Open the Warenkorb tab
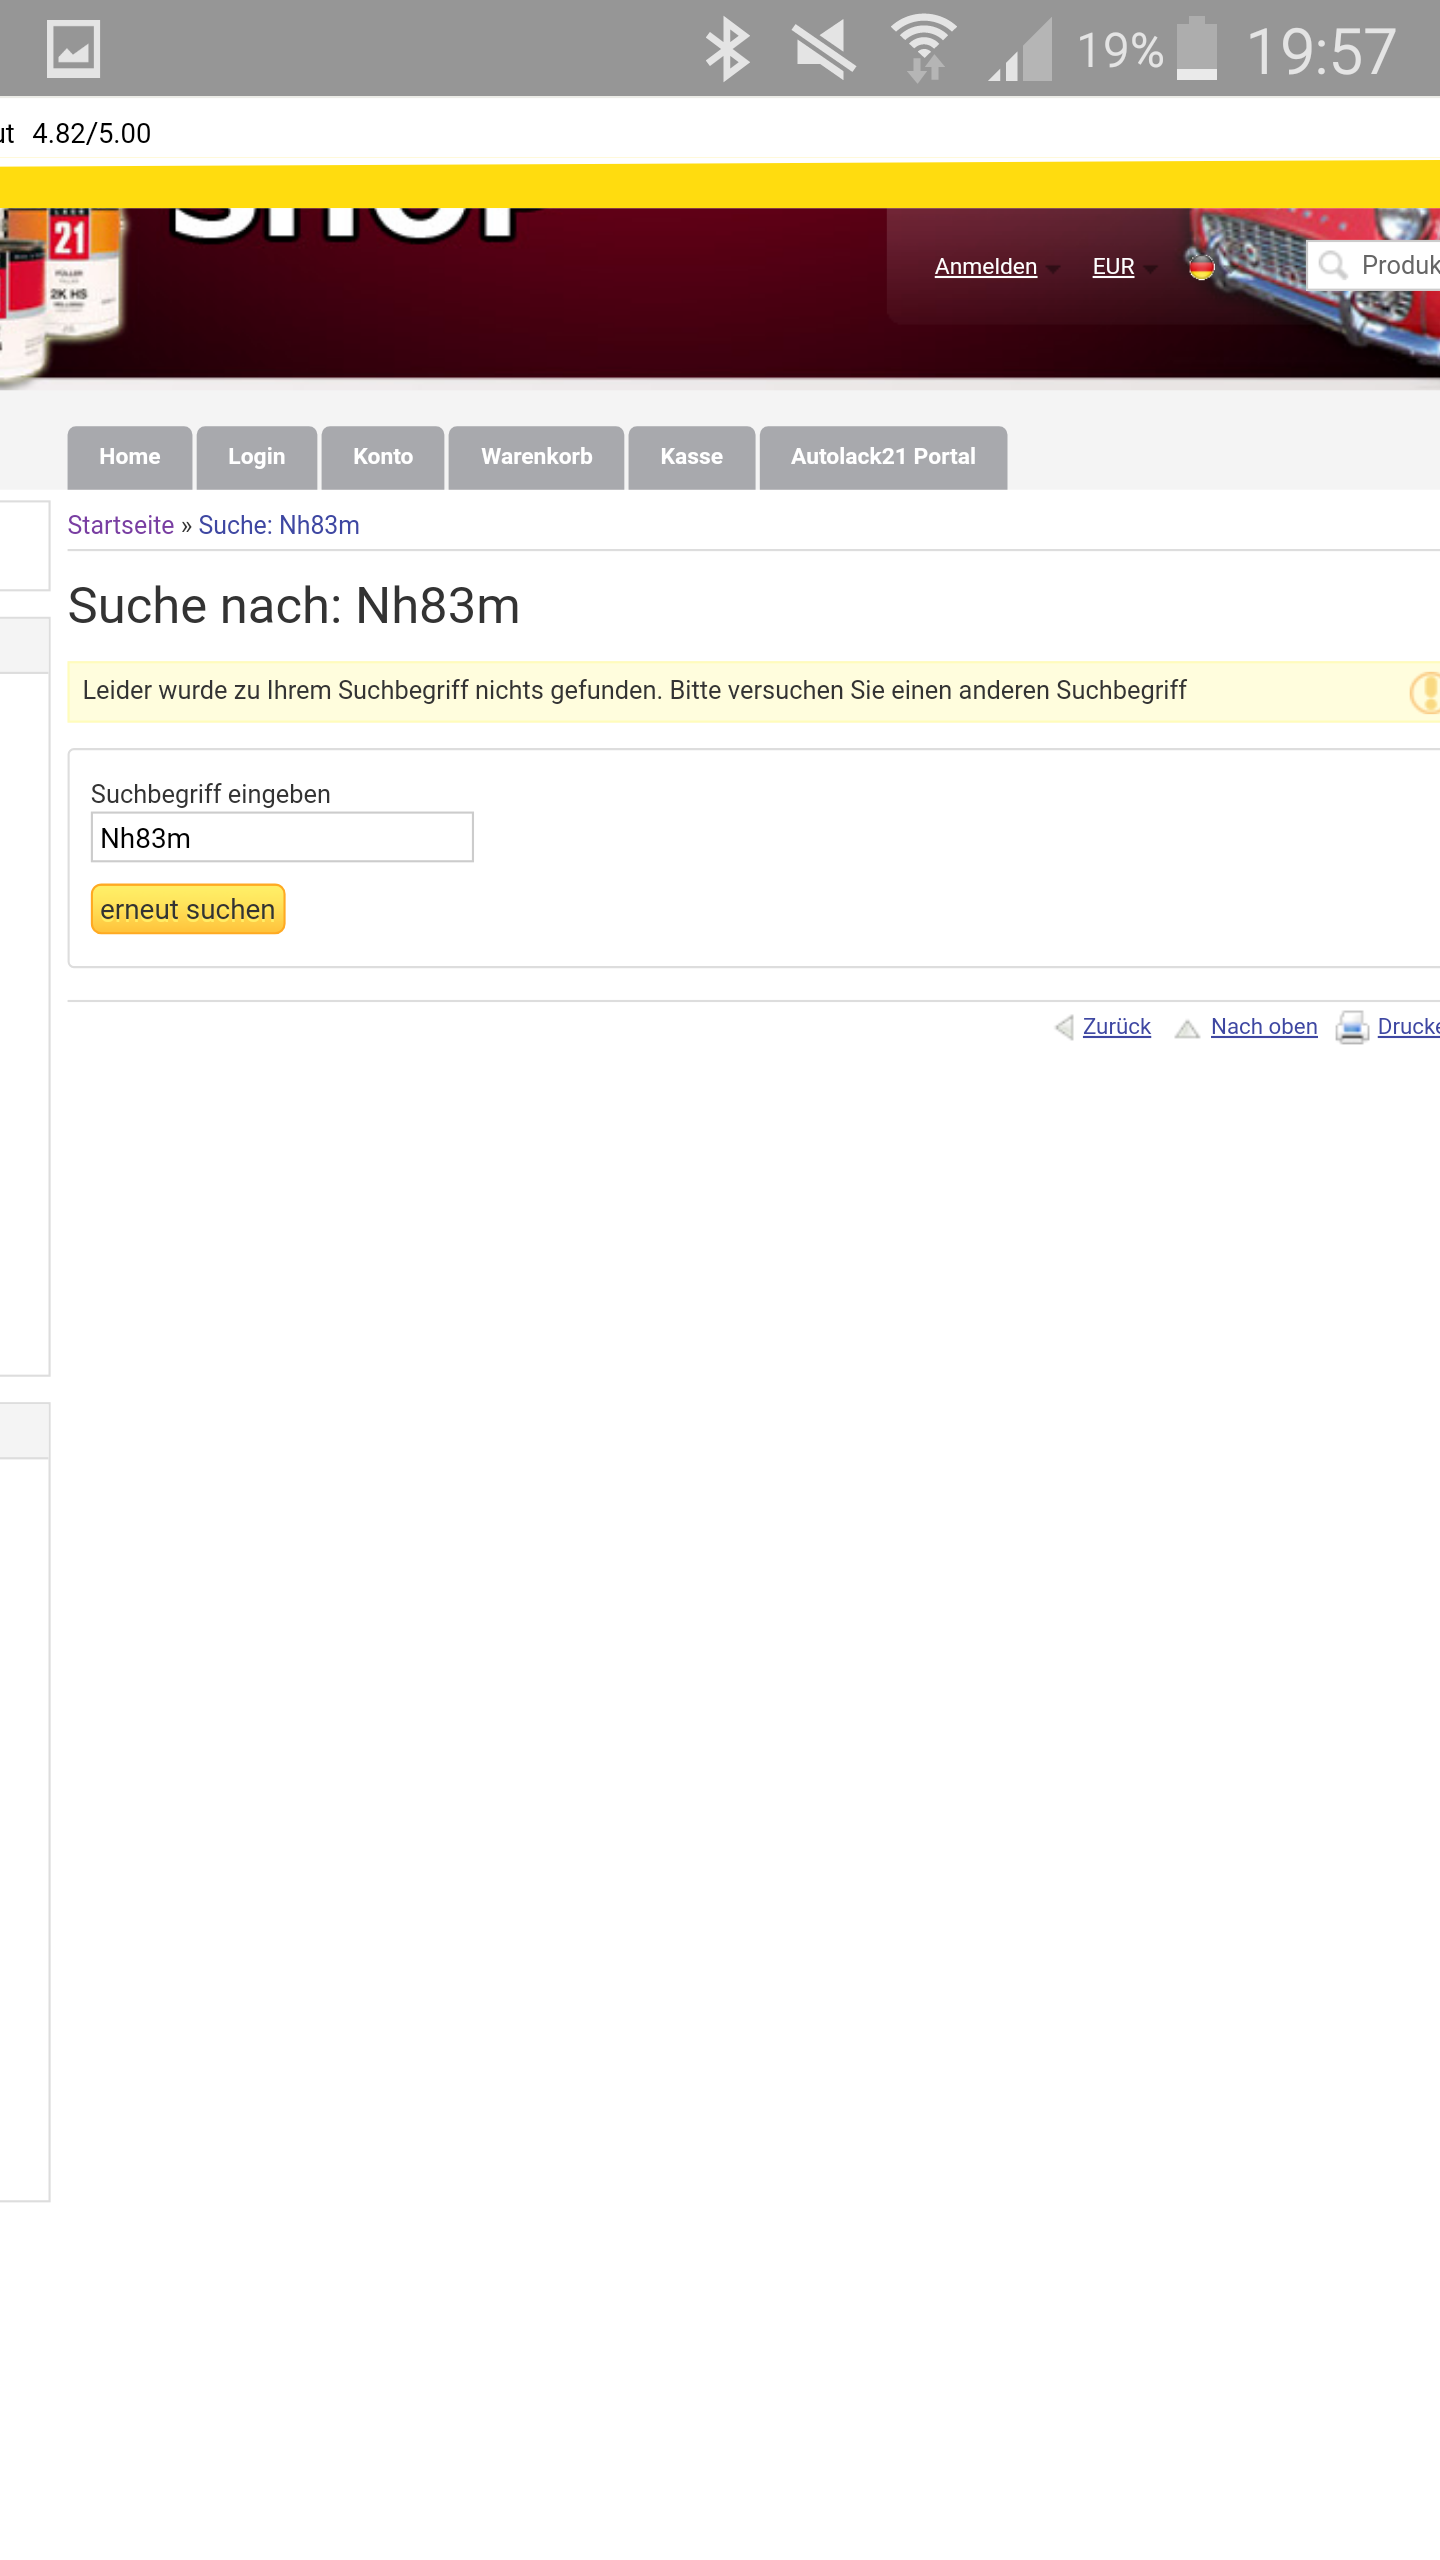The height and width of the screenshot is (2560, 1440). pos(537,457)
